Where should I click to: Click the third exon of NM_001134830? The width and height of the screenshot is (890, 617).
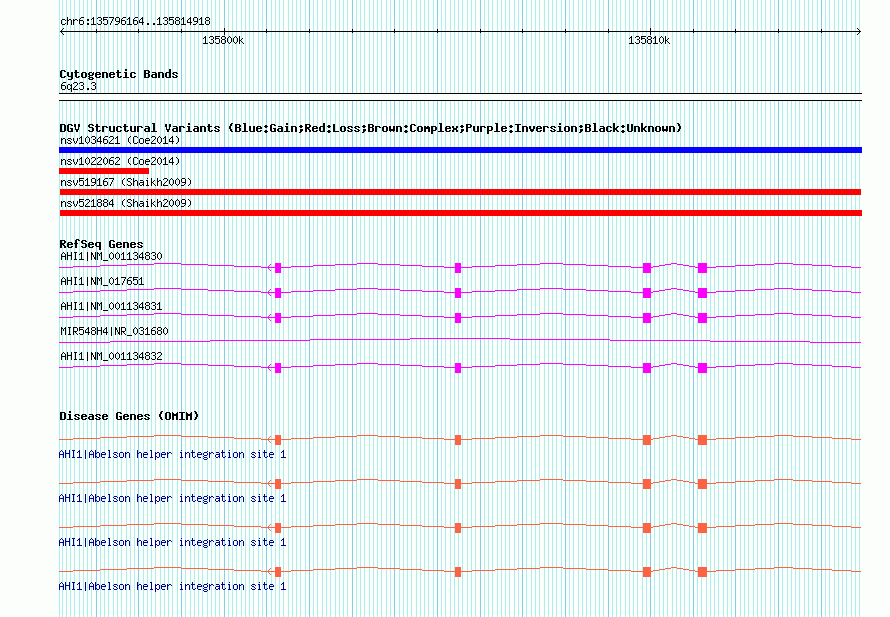[646, 268]
